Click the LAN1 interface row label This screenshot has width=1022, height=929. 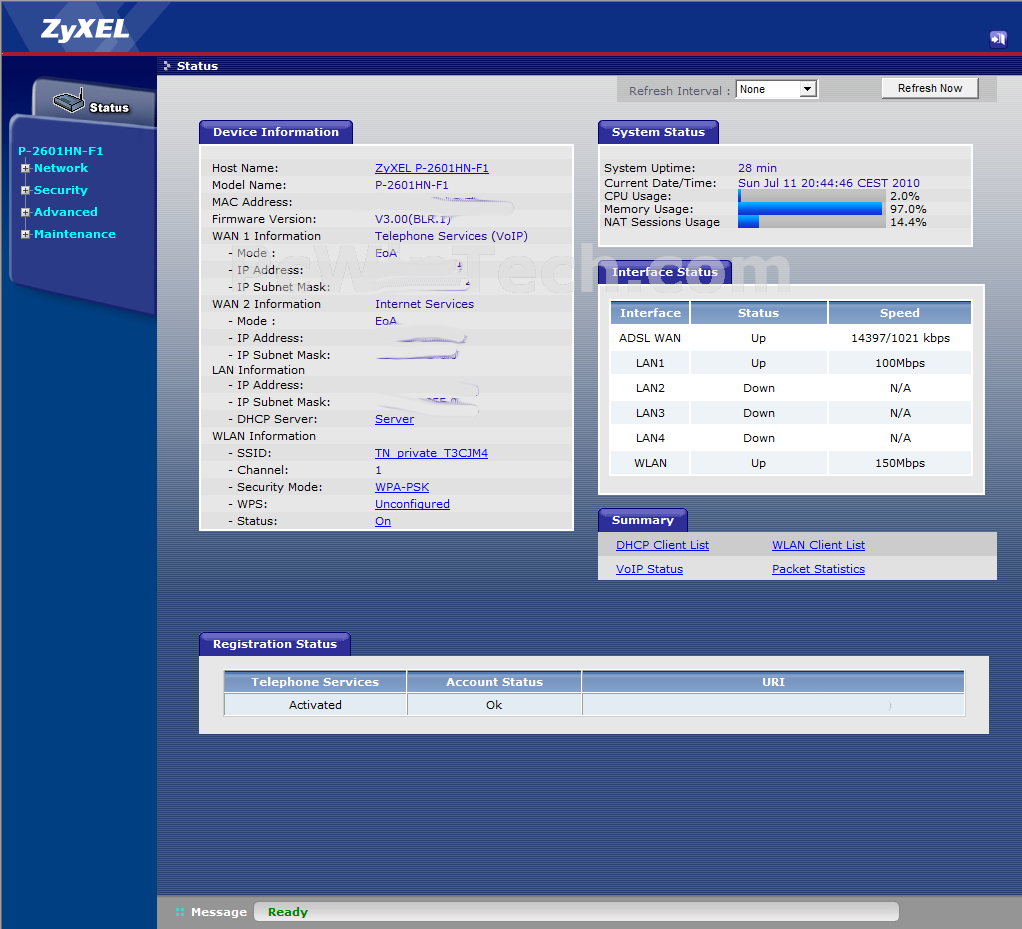click(650, 363)
